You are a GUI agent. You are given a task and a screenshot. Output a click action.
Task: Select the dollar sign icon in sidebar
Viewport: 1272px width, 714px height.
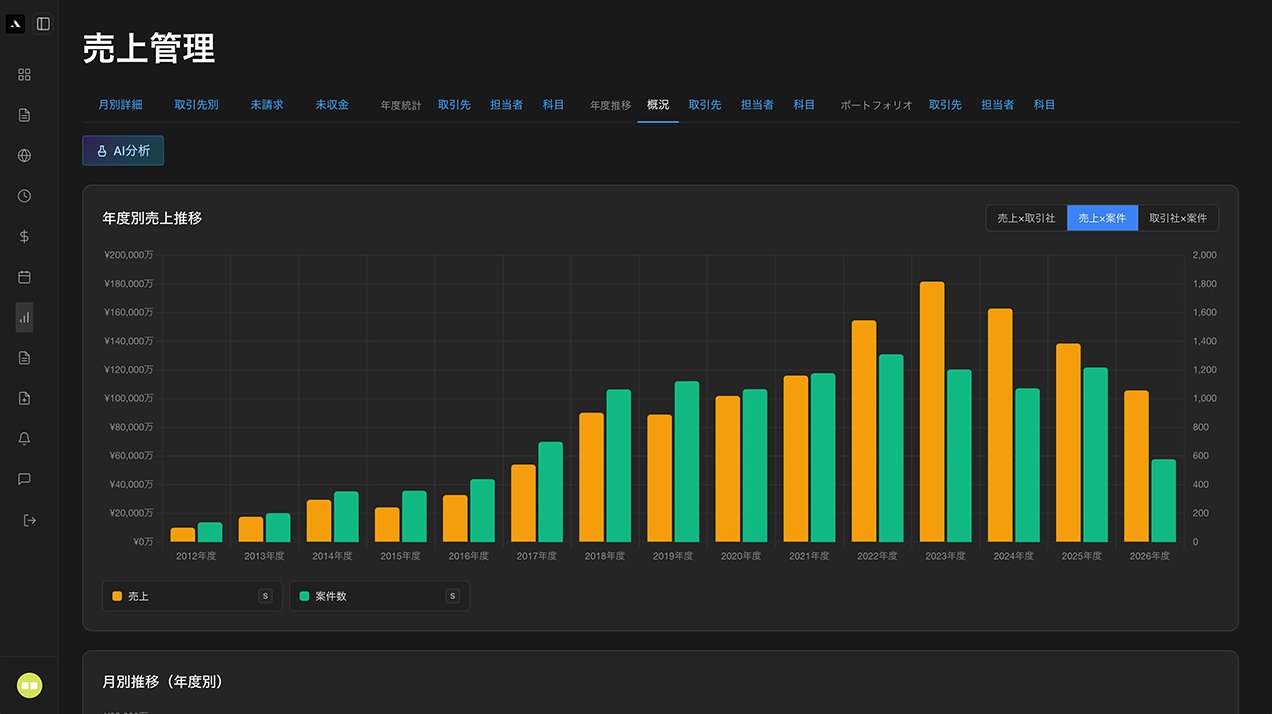(24, 236)
